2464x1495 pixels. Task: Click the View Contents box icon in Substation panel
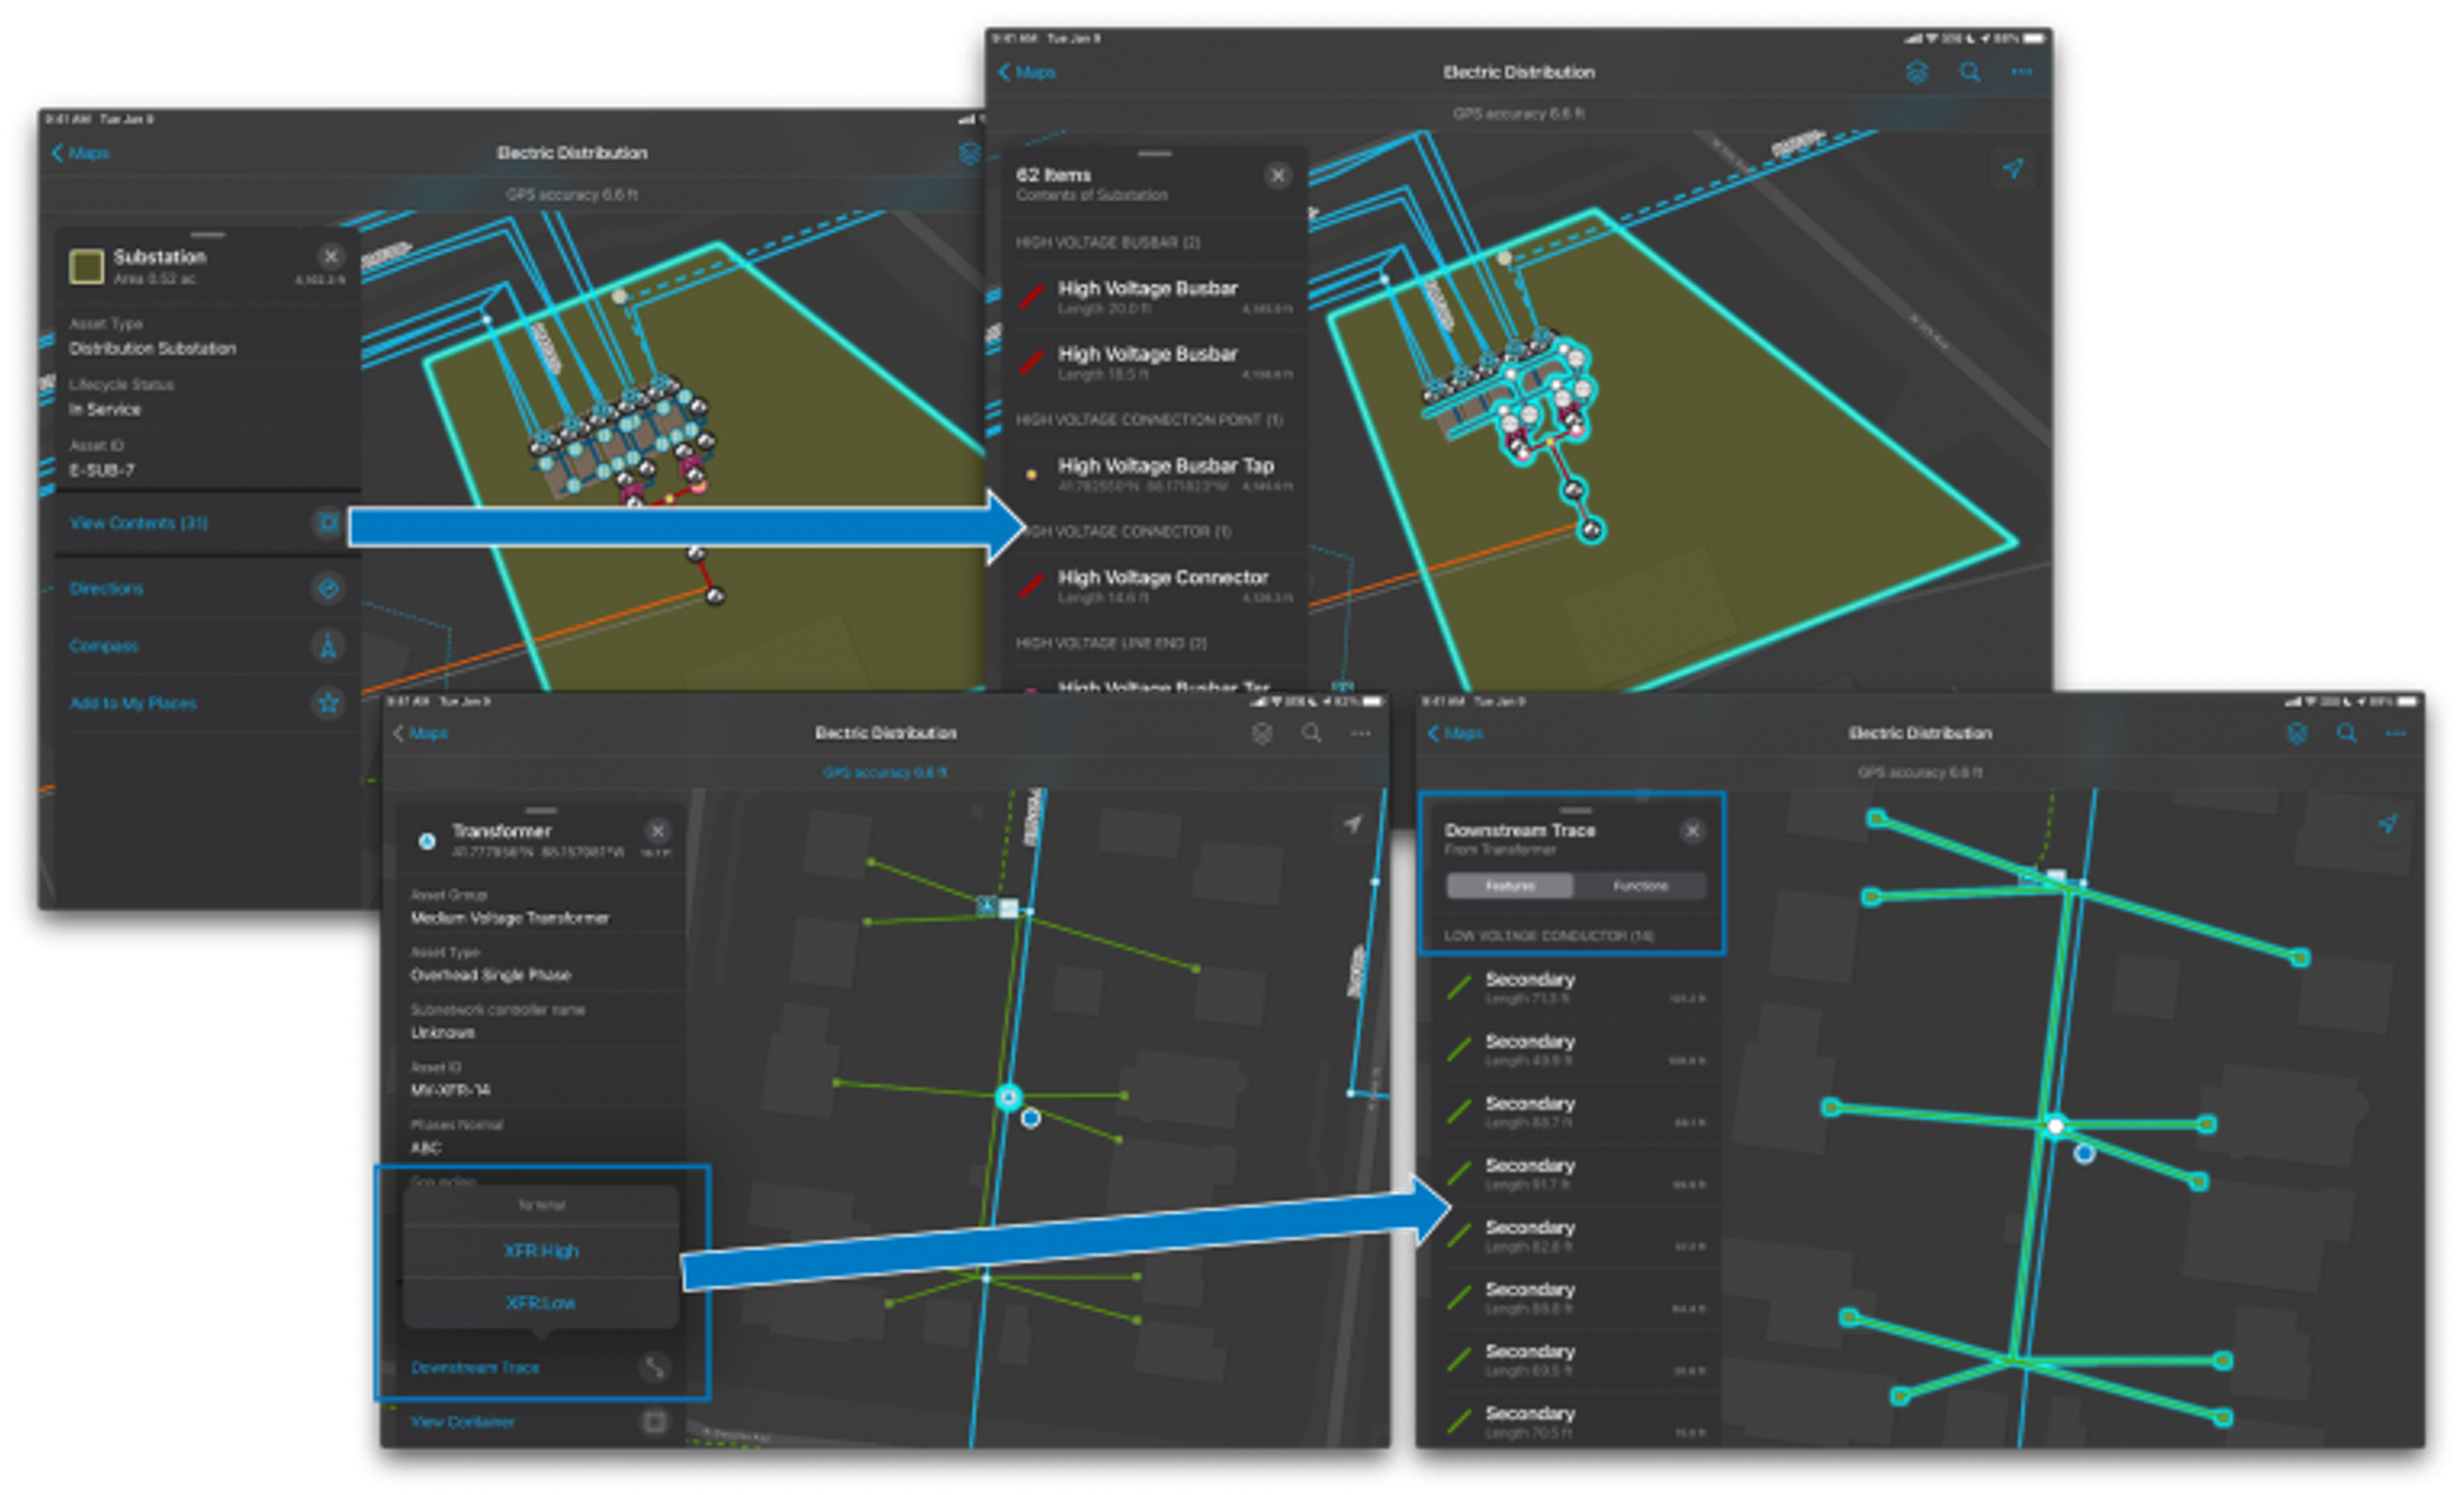pos(328,522)
